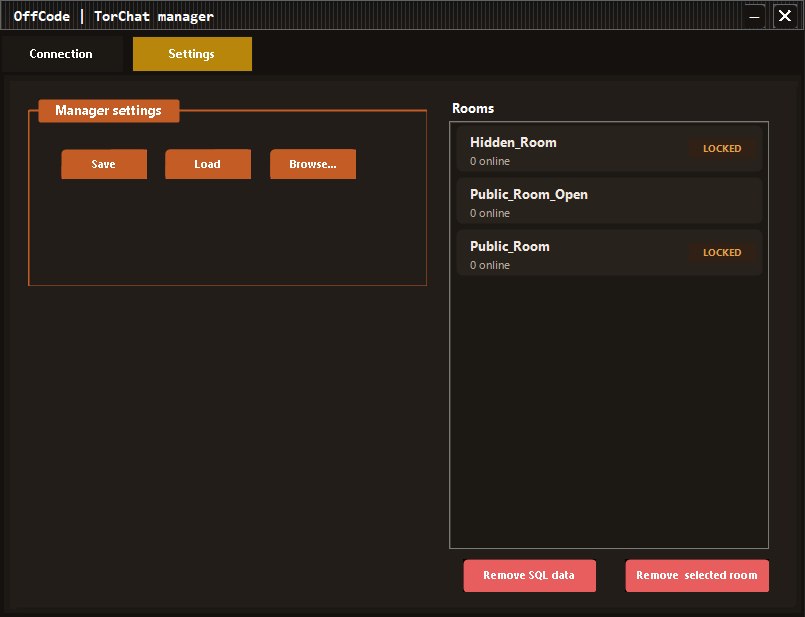
Task: Click '0 online' under Public_Room
Action: (490, 265)
